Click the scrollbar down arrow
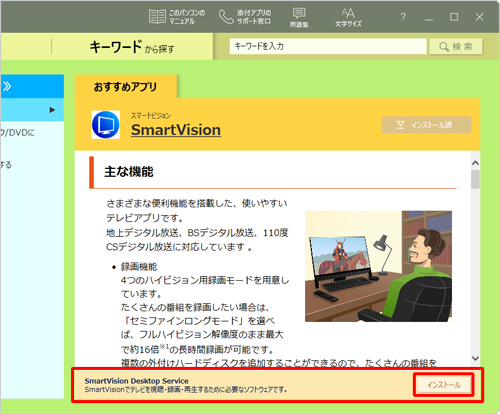Image resolution: width=500 pixels, height=414 pixels. point(475,358)
